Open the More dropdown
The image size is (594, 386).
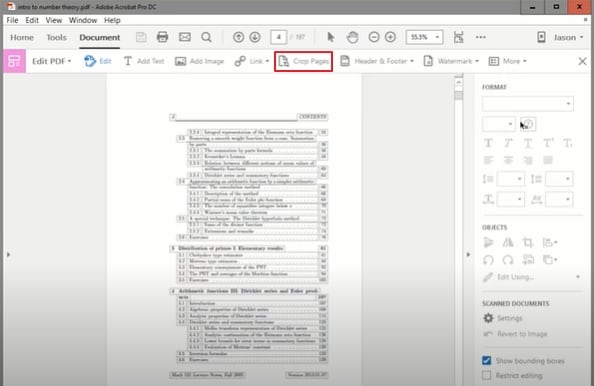(508, 61)
